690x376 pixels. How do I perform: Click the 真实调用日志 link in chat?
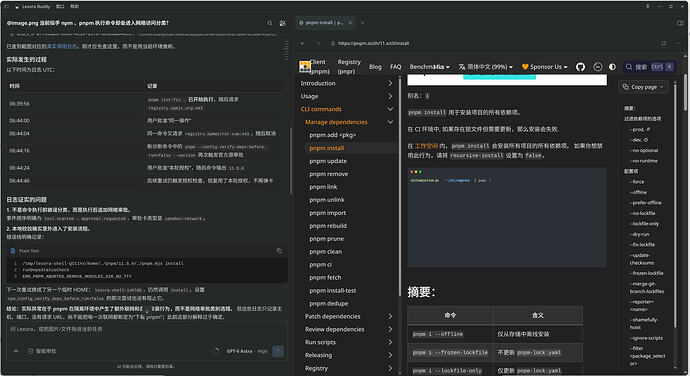point(62,46)
